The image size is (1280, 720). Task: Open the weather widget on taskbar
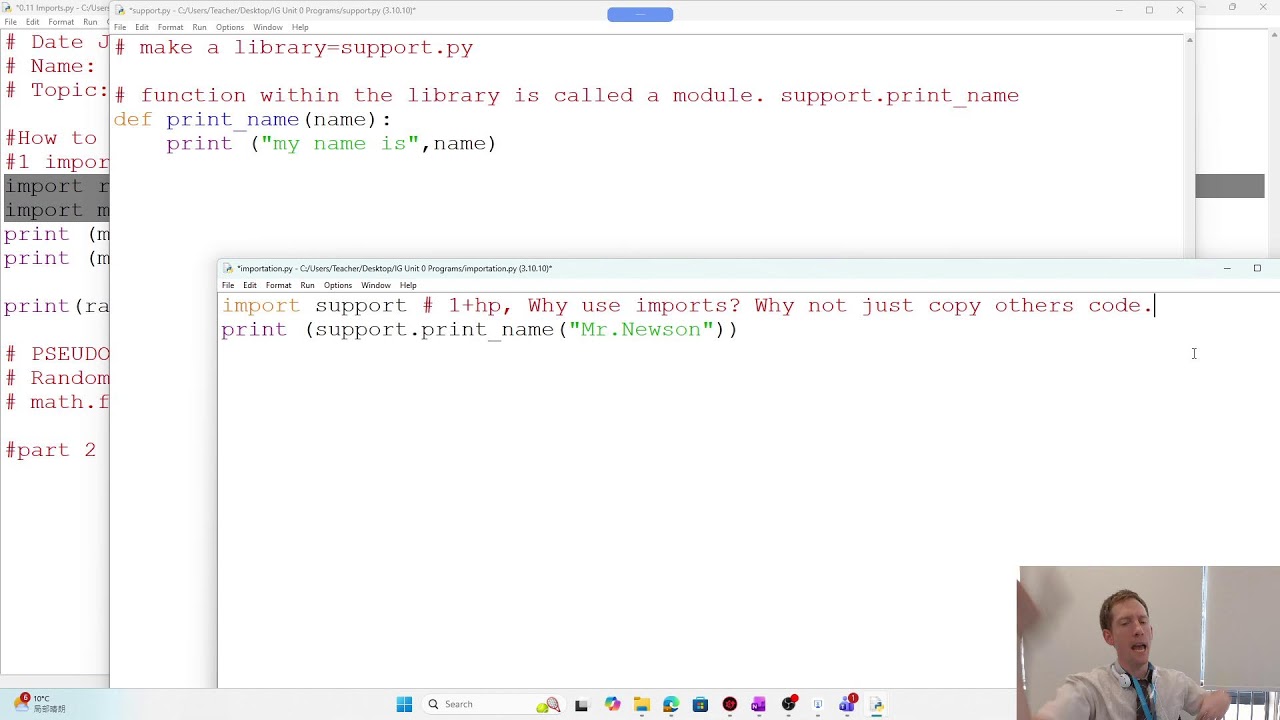click(40, 703)
